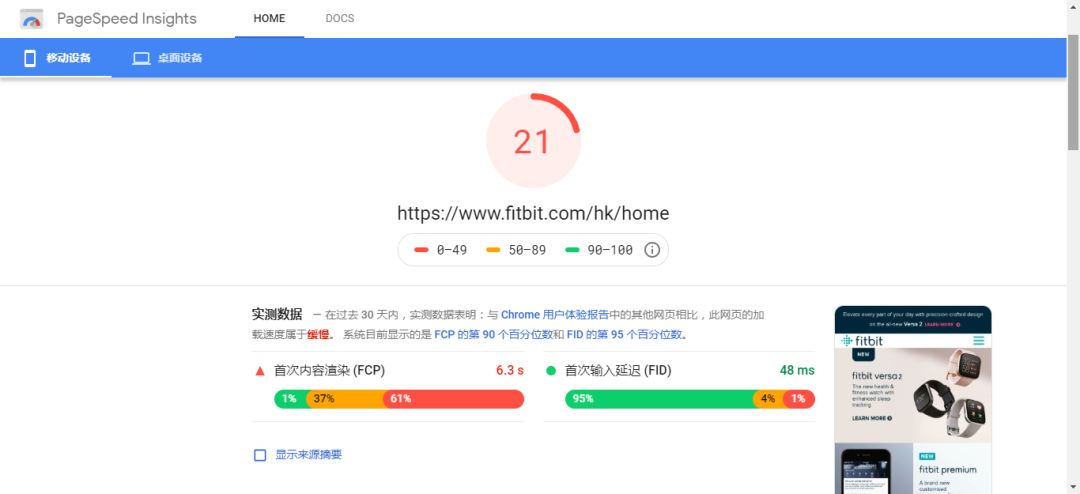
Task: Open the FID 的第 95 个百分位数 link
Action: click(x=624, y=335)
